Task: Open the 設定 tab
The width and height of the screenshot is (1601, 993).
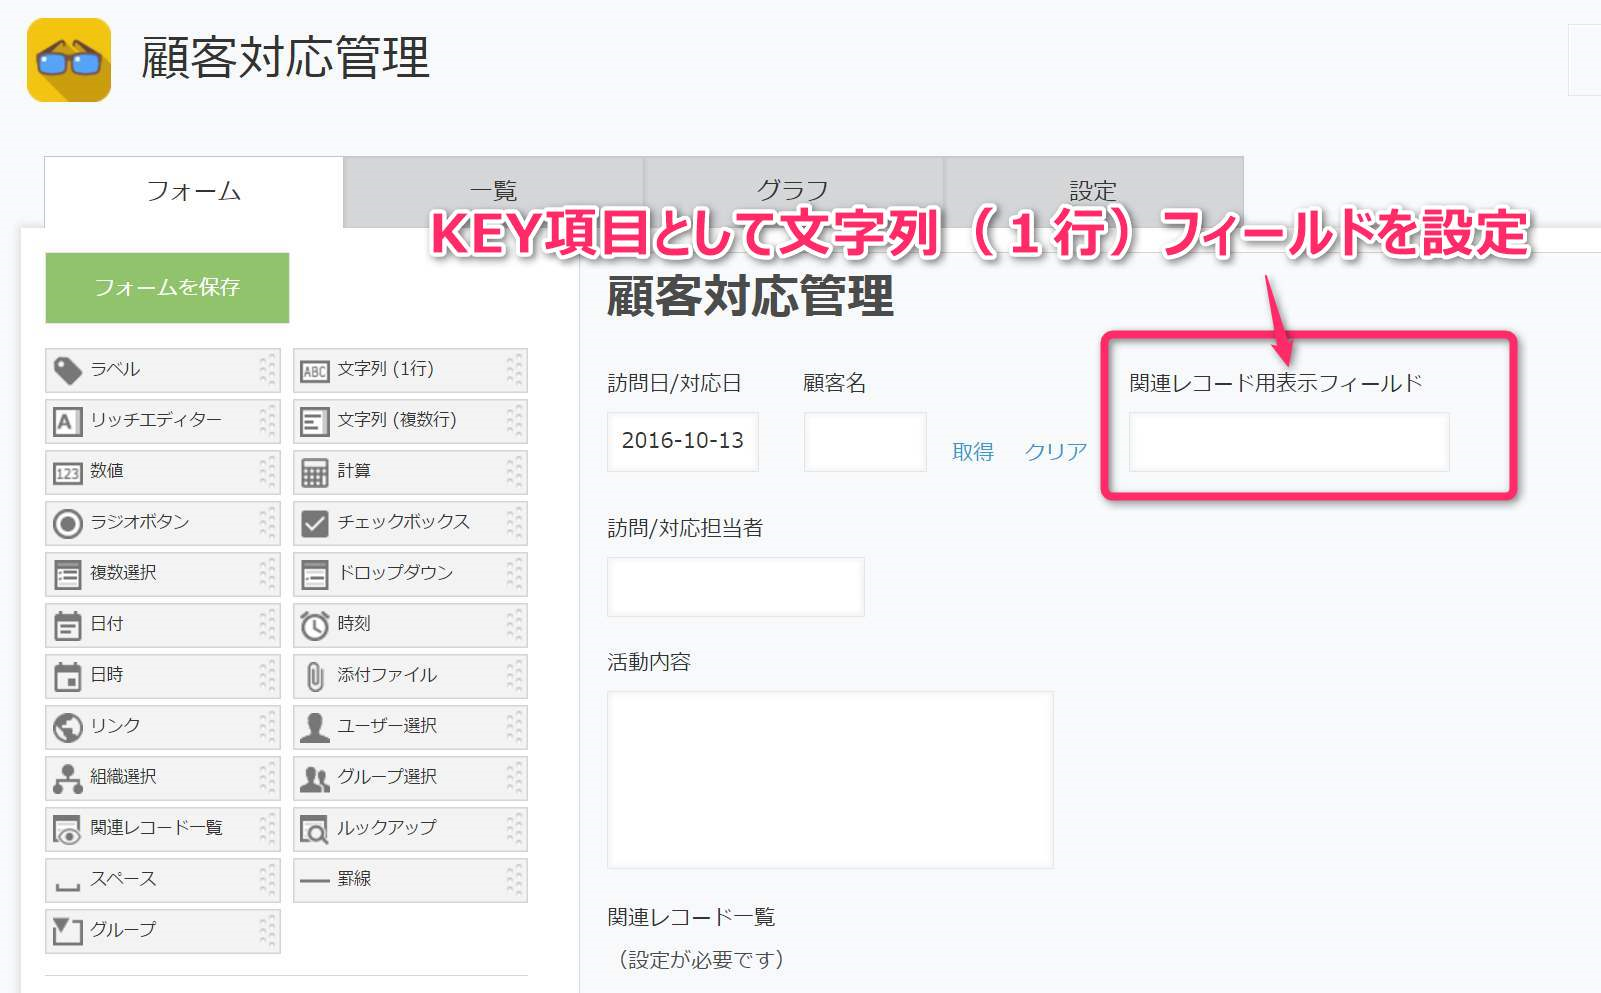Action: pyautogui.click(x=1093, y=192)
